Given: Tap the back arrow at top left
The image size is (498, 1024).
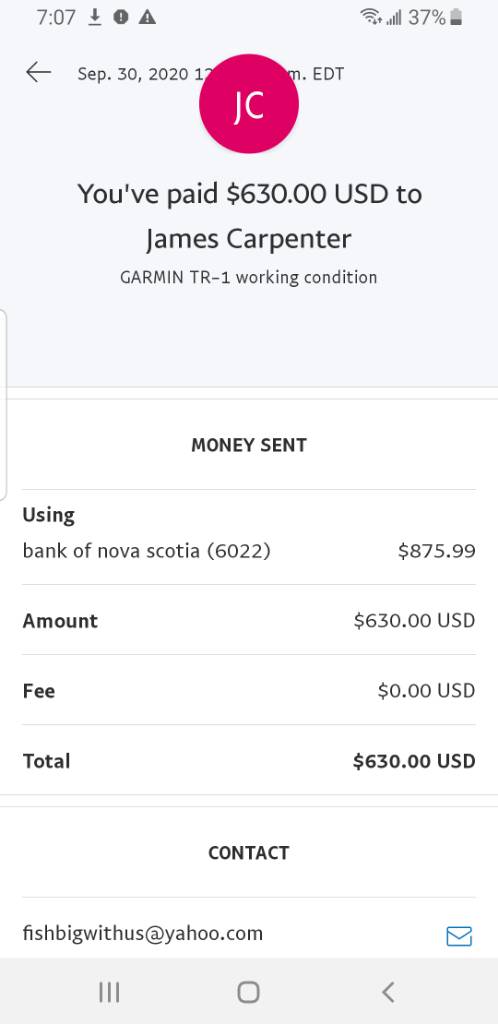Looking at the screenshot, I should (39, 72).
